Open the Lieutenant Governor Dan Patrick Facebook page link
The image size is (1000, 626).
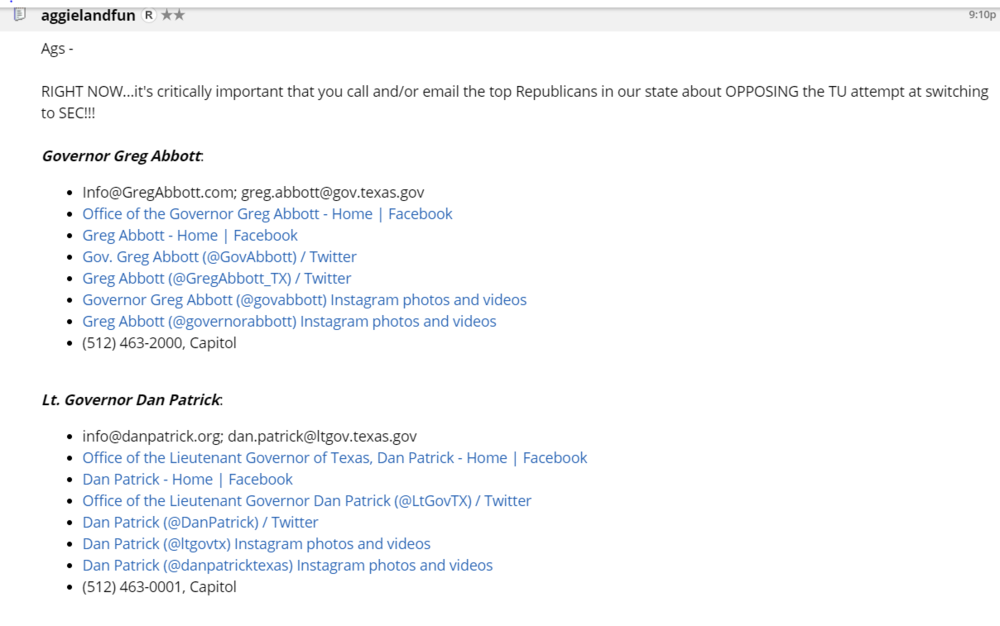point(335,457)
